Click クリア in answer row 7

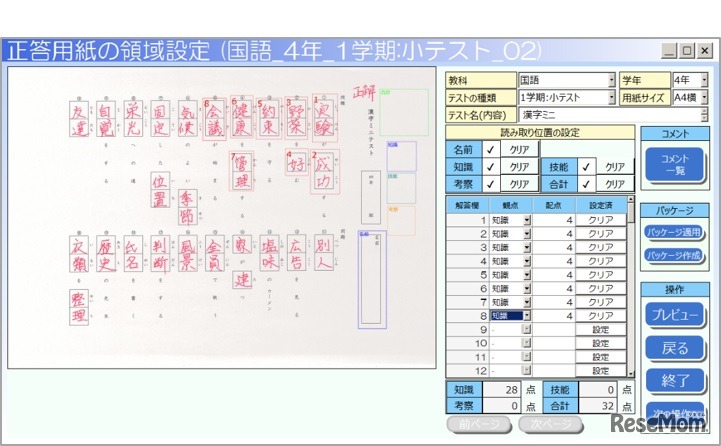click(x=601, y=302)
